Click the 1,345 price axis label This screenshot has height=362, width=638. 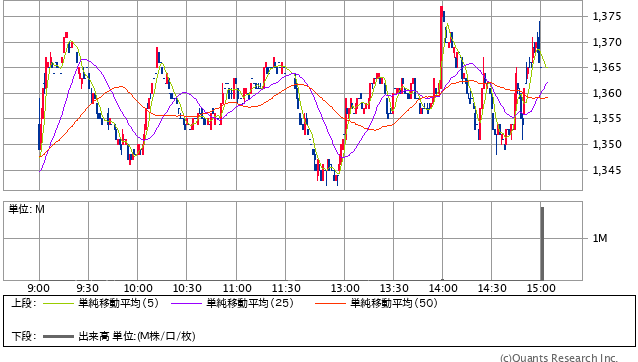tap(607, 170)
